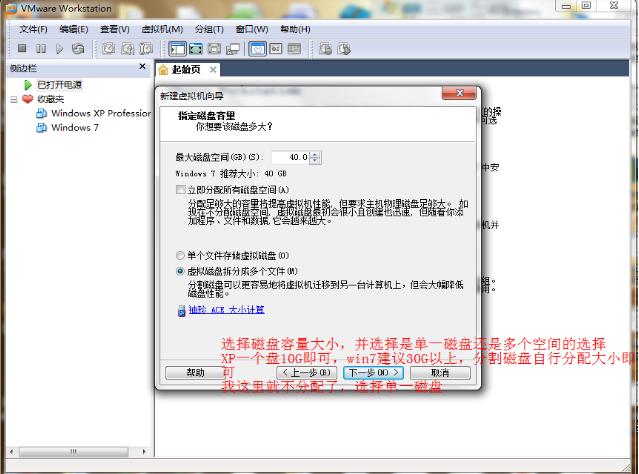Open the 虚拟机(M) menu

[162, 29]
